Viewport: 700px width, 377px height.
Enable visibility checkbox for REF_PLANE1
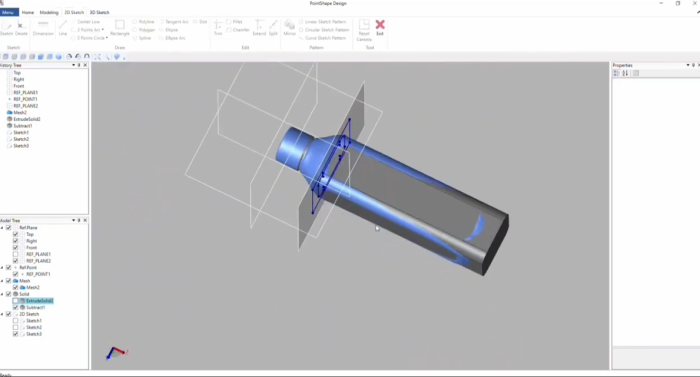(x=16, y=254)
